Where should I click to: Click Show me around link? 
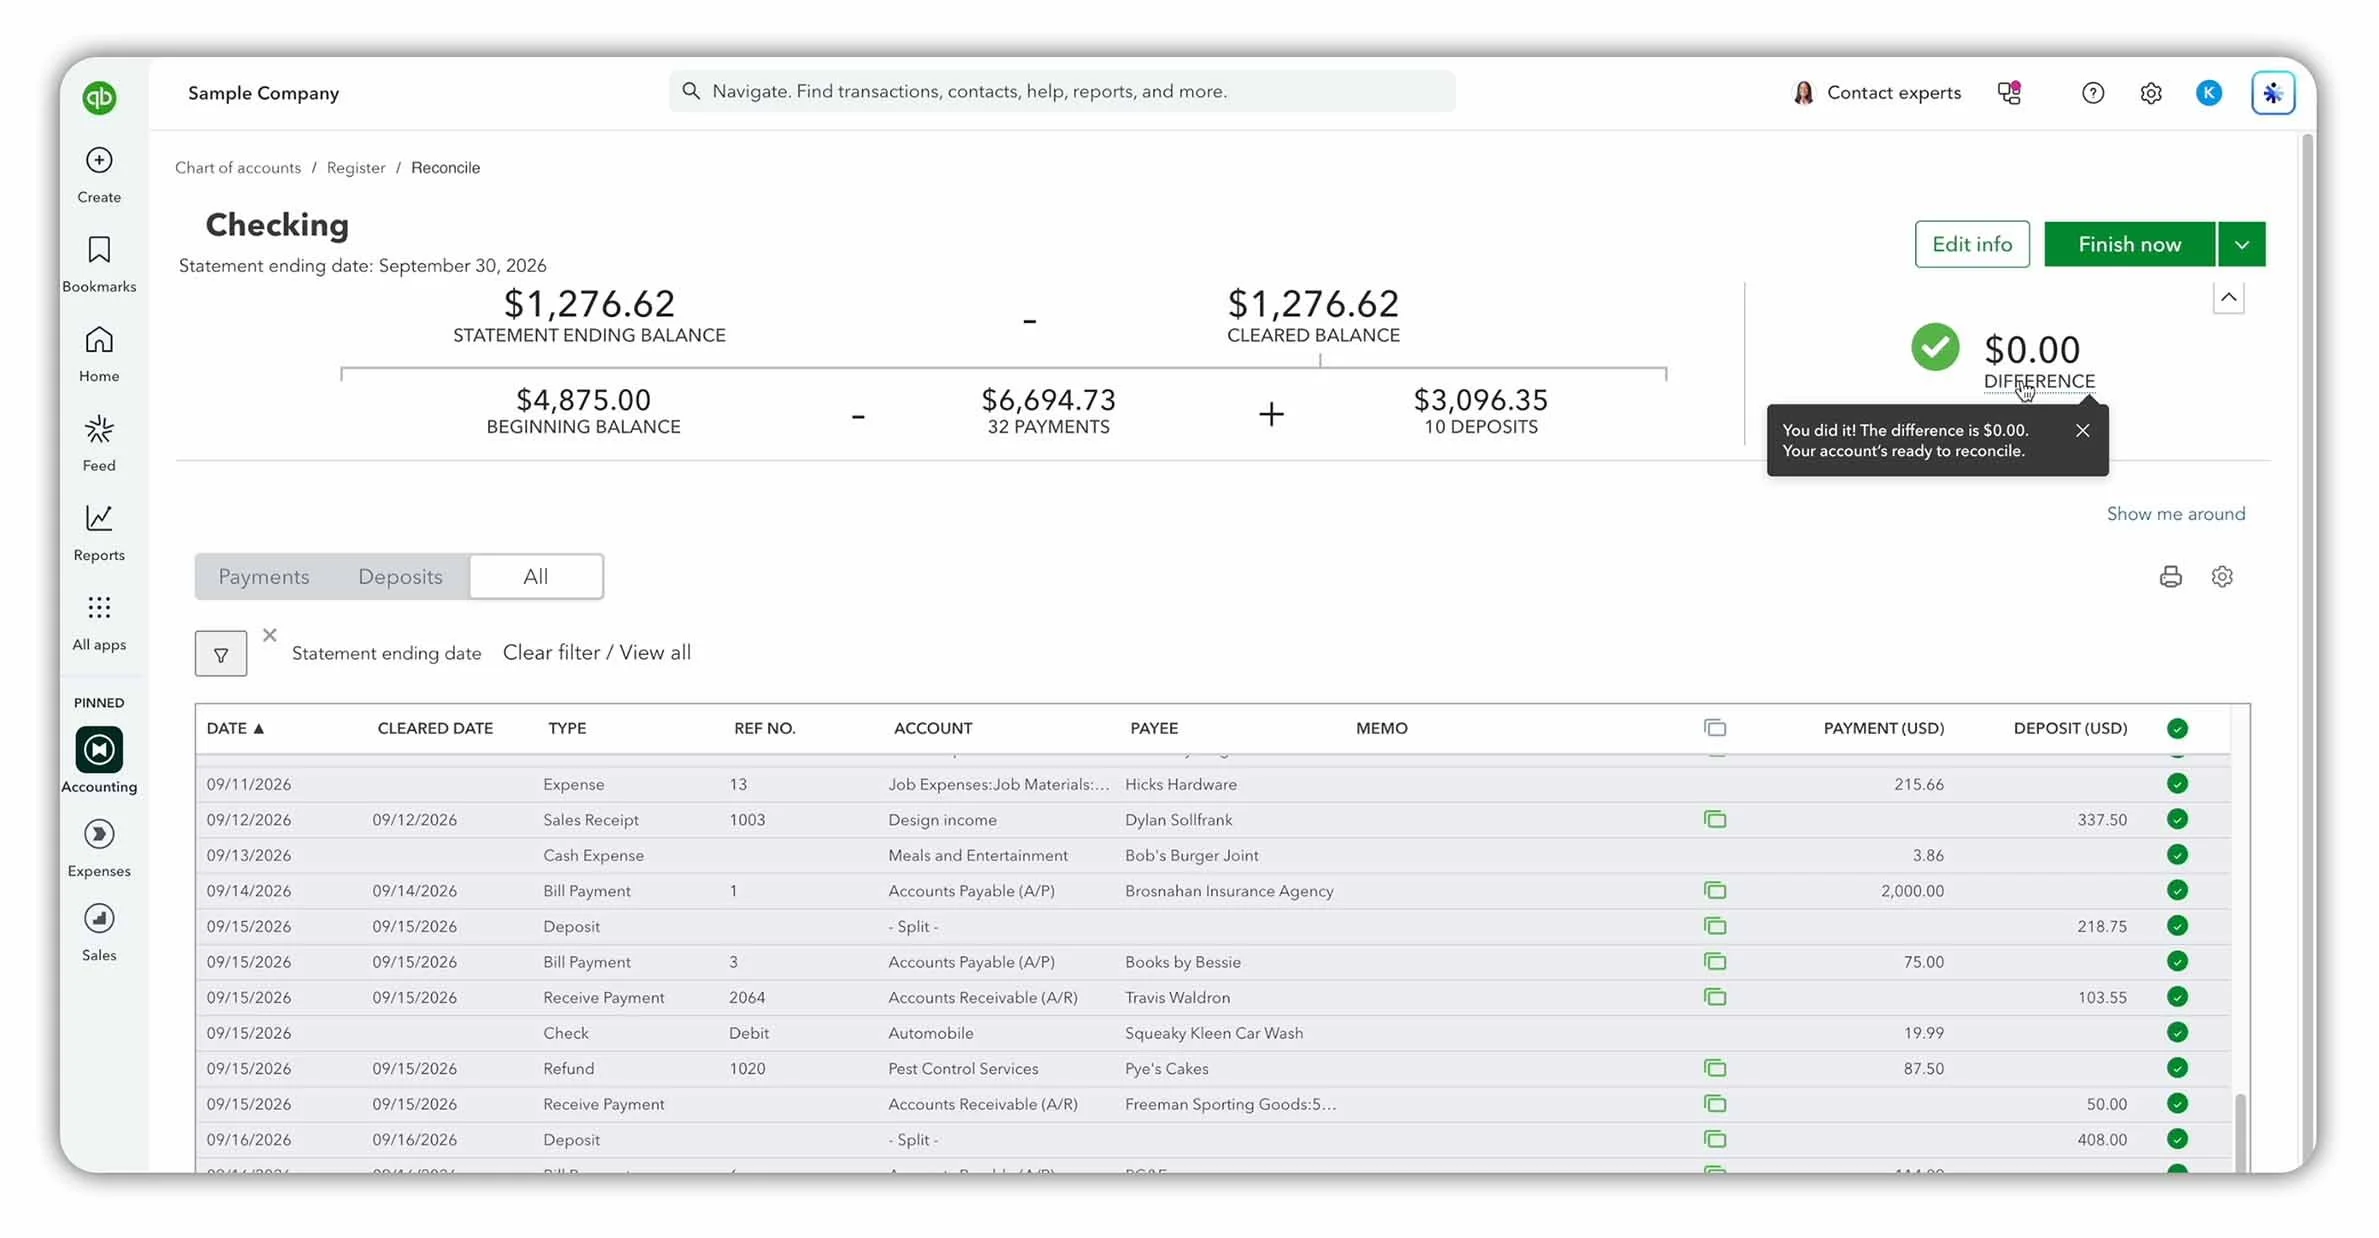tap(2176, 513)
